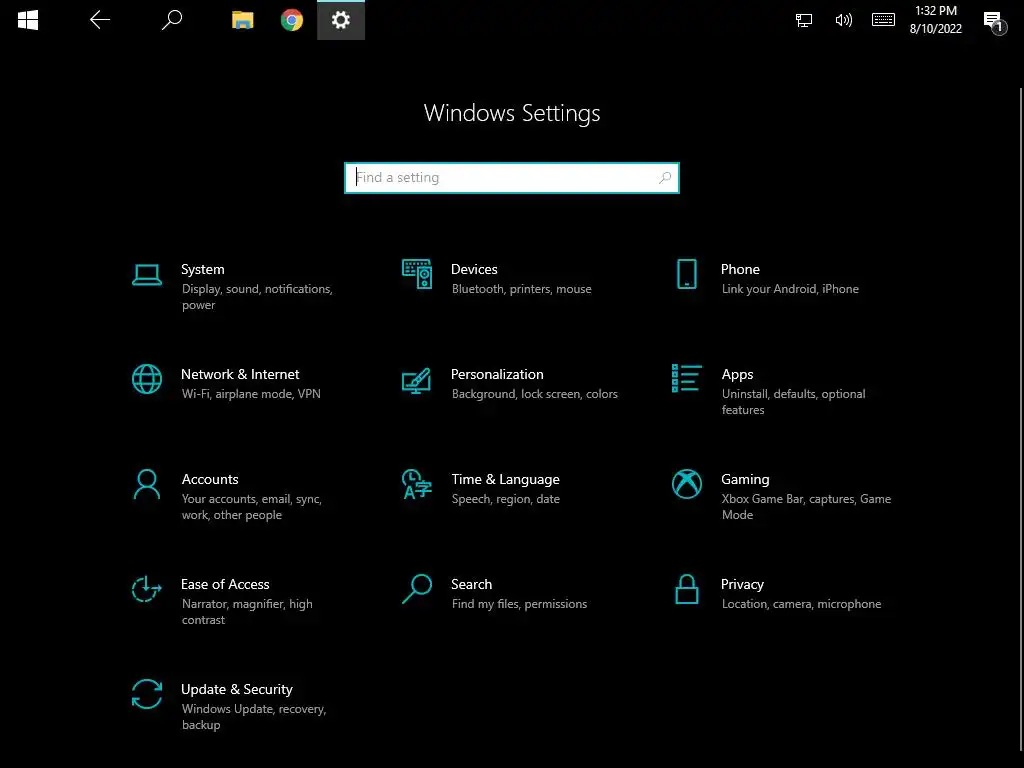Click 'Wi-Fi, airplane mode, VPN' description
The width and height of the screenshot is (1024, 768).
pos(251,394)
